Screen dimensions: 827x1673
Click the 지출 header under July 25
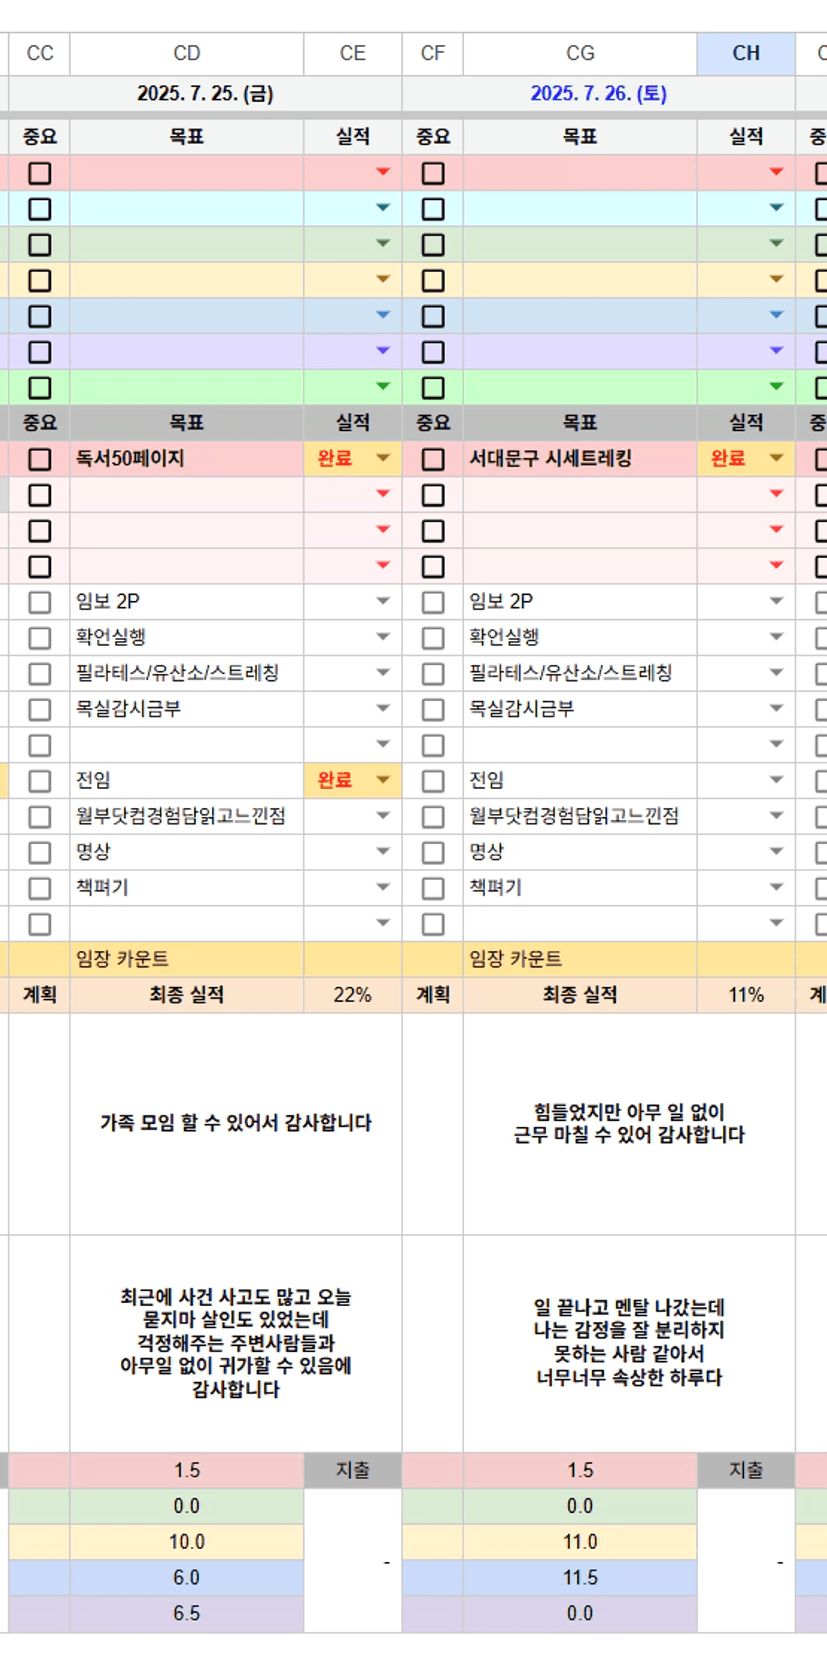[353, 1470]
